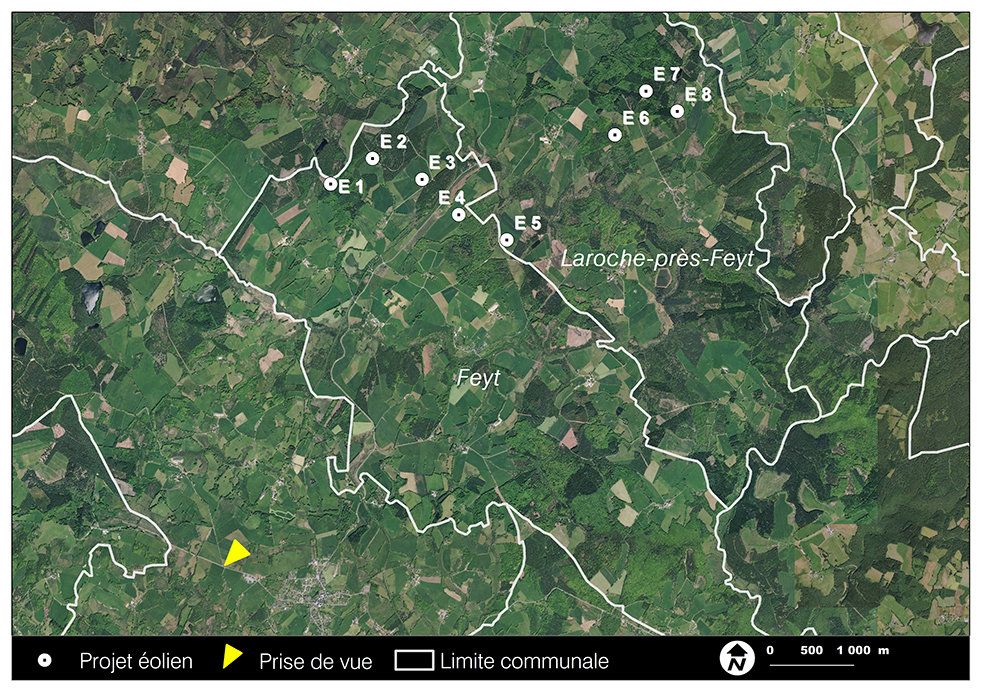Select the E 4 turbine circle marker
This screenshot has height=694, width=981.
pyautogui.click(x=459, y=215)
